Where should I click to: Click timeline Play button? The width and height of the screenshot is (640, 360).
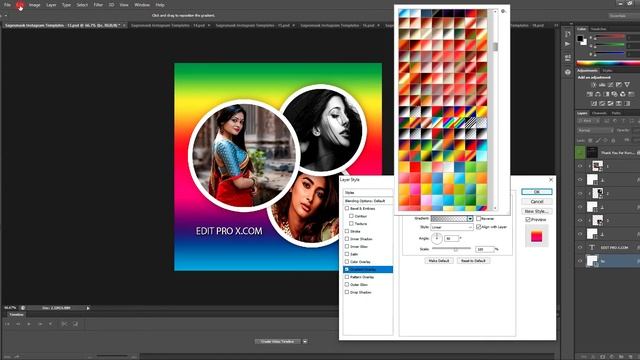pos(29,324)
